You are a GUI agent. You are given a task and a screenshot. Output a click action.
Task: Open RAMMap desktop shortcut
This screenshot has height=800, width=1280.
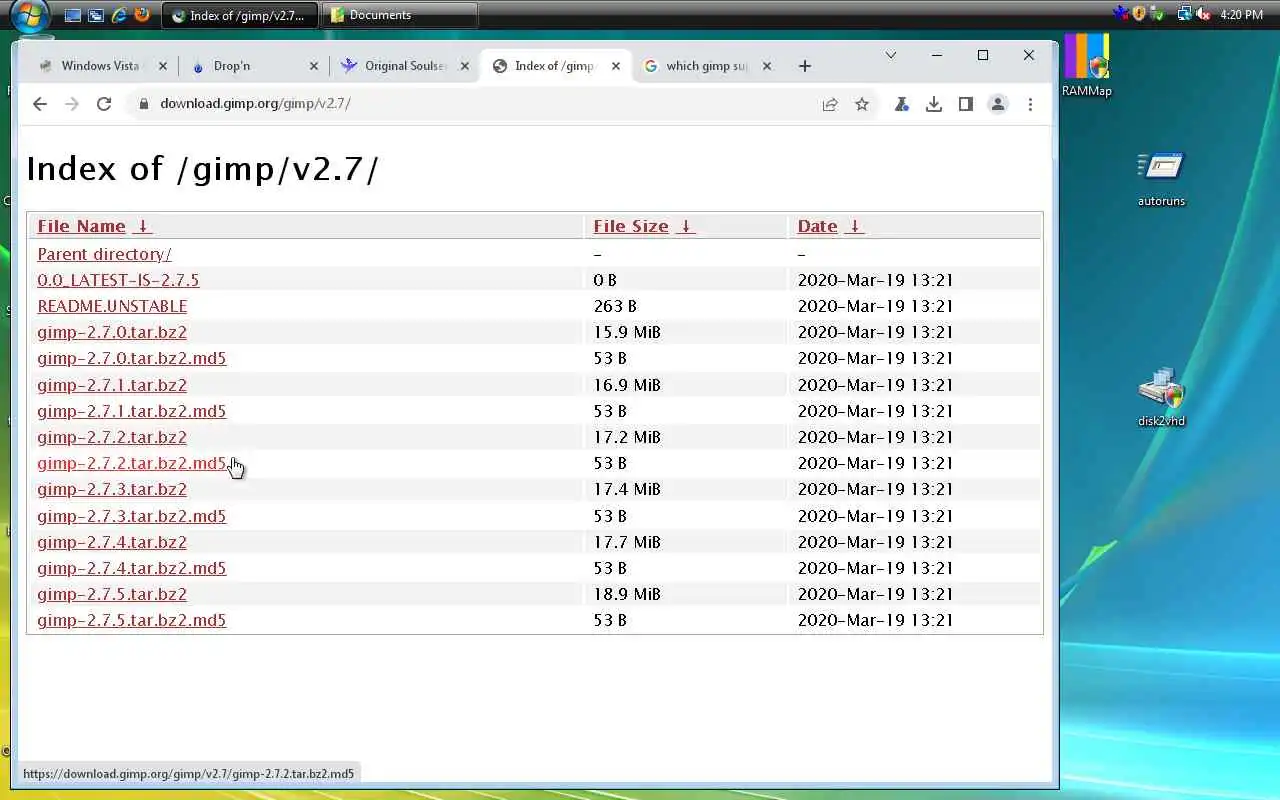1086,66
